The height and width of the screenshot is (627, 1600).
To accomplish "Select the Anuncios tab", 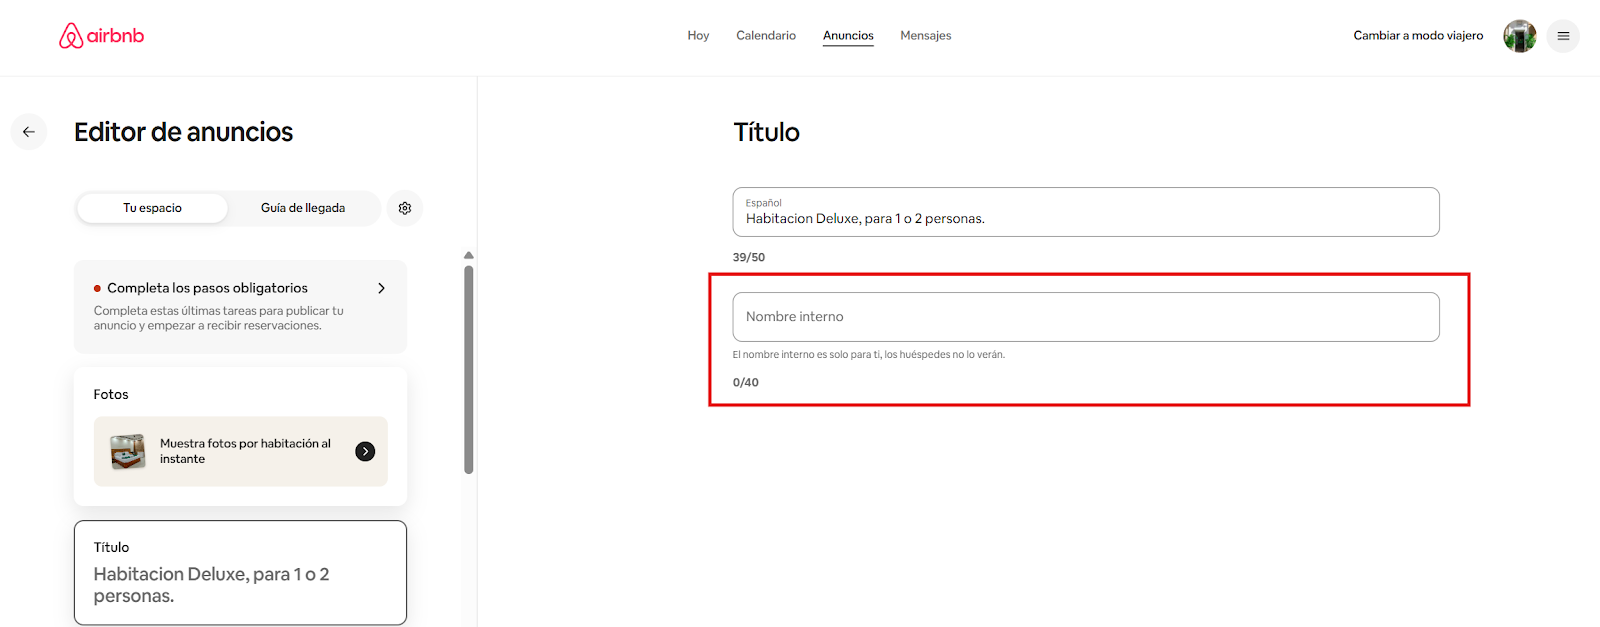I will coord(848,36).
